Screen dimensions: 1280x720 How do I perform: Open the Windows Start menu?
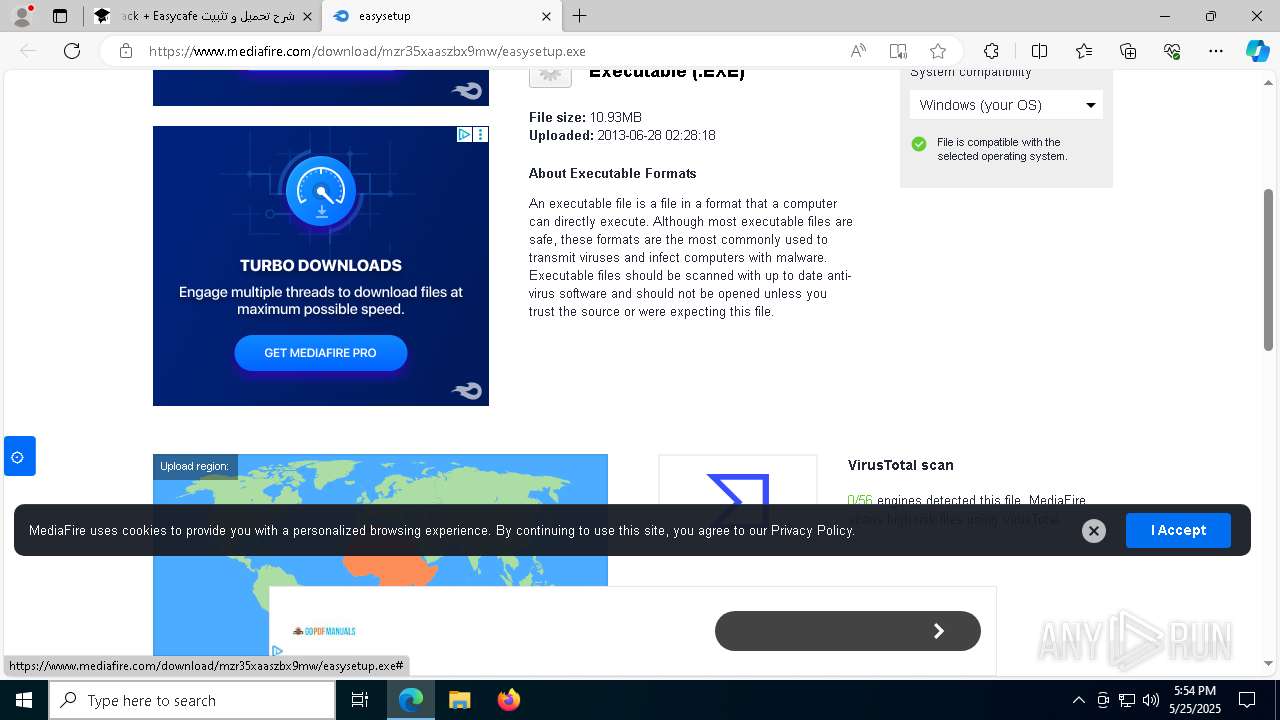tap(24, 700)
